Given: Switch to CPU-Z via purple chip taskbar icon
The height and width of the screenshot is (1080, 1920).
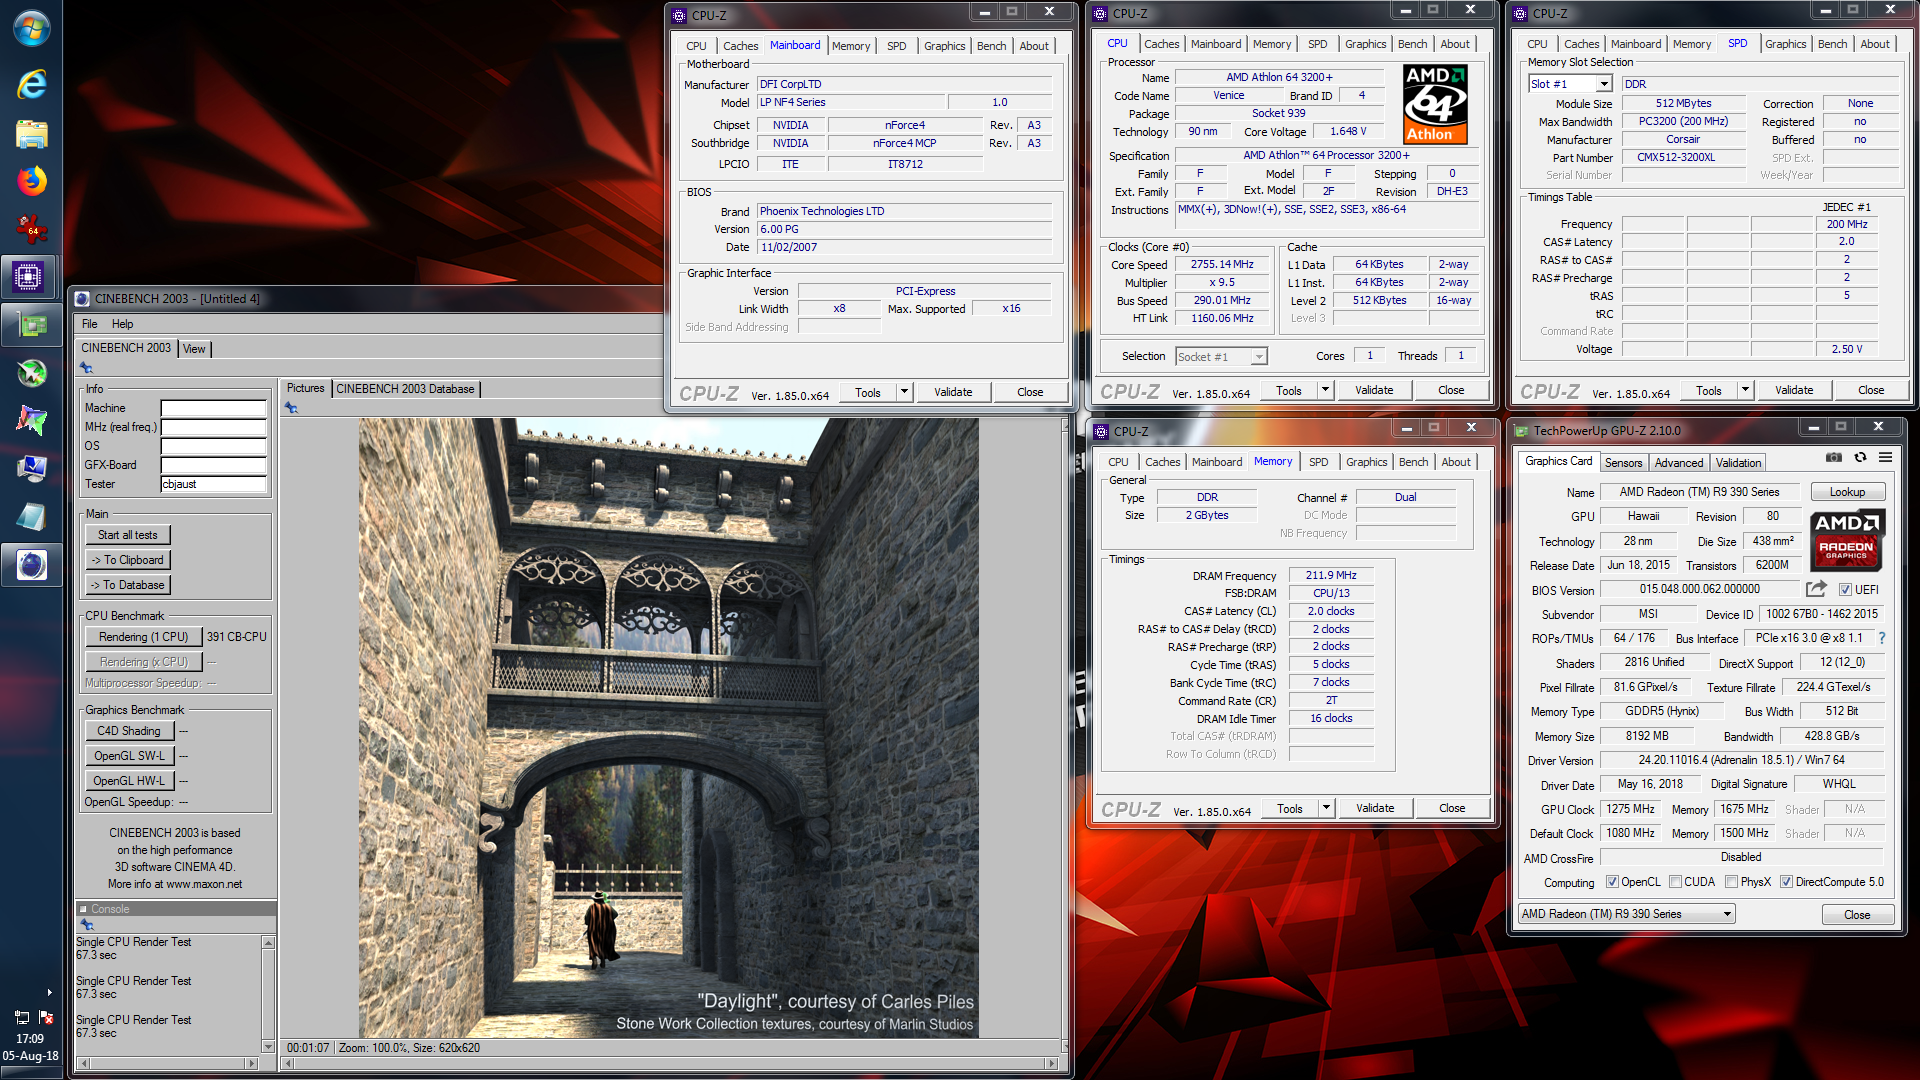Looking at the screenshot, I should pos(29,277).
